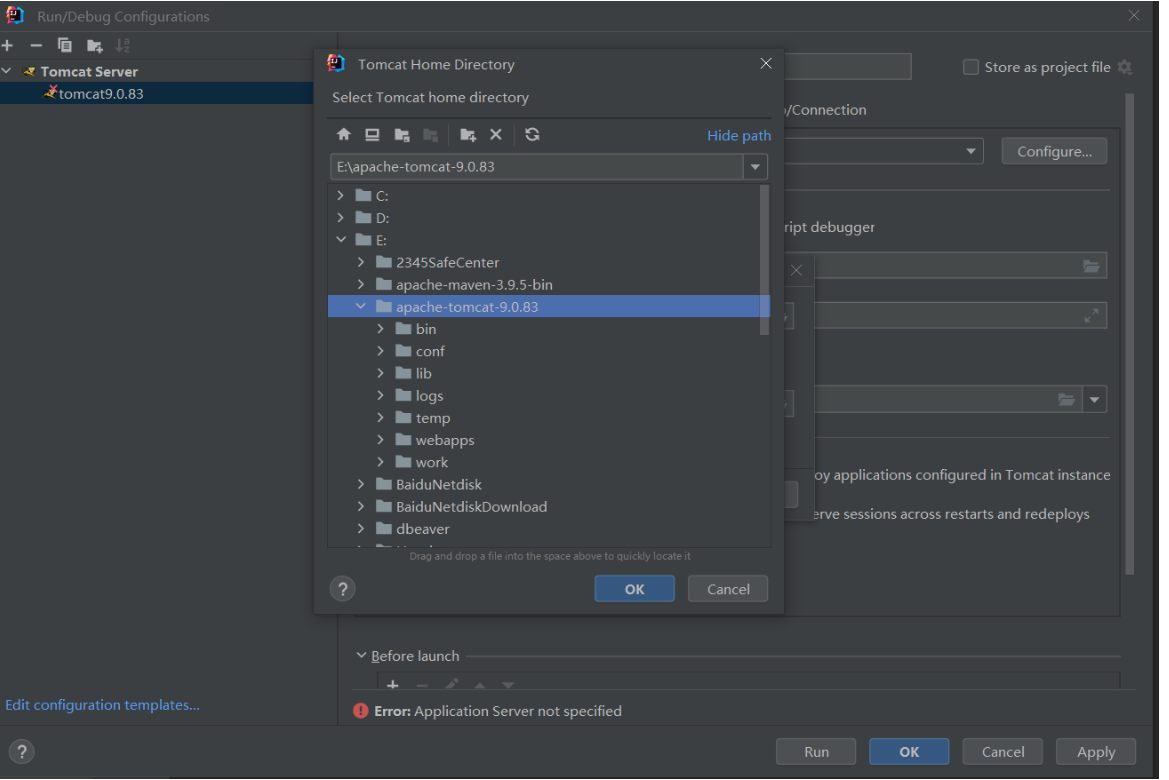The image size is (1169, 780).
Task: Click Apply button in Run/Debug Configurations
Action: (x=1096, y=752)
